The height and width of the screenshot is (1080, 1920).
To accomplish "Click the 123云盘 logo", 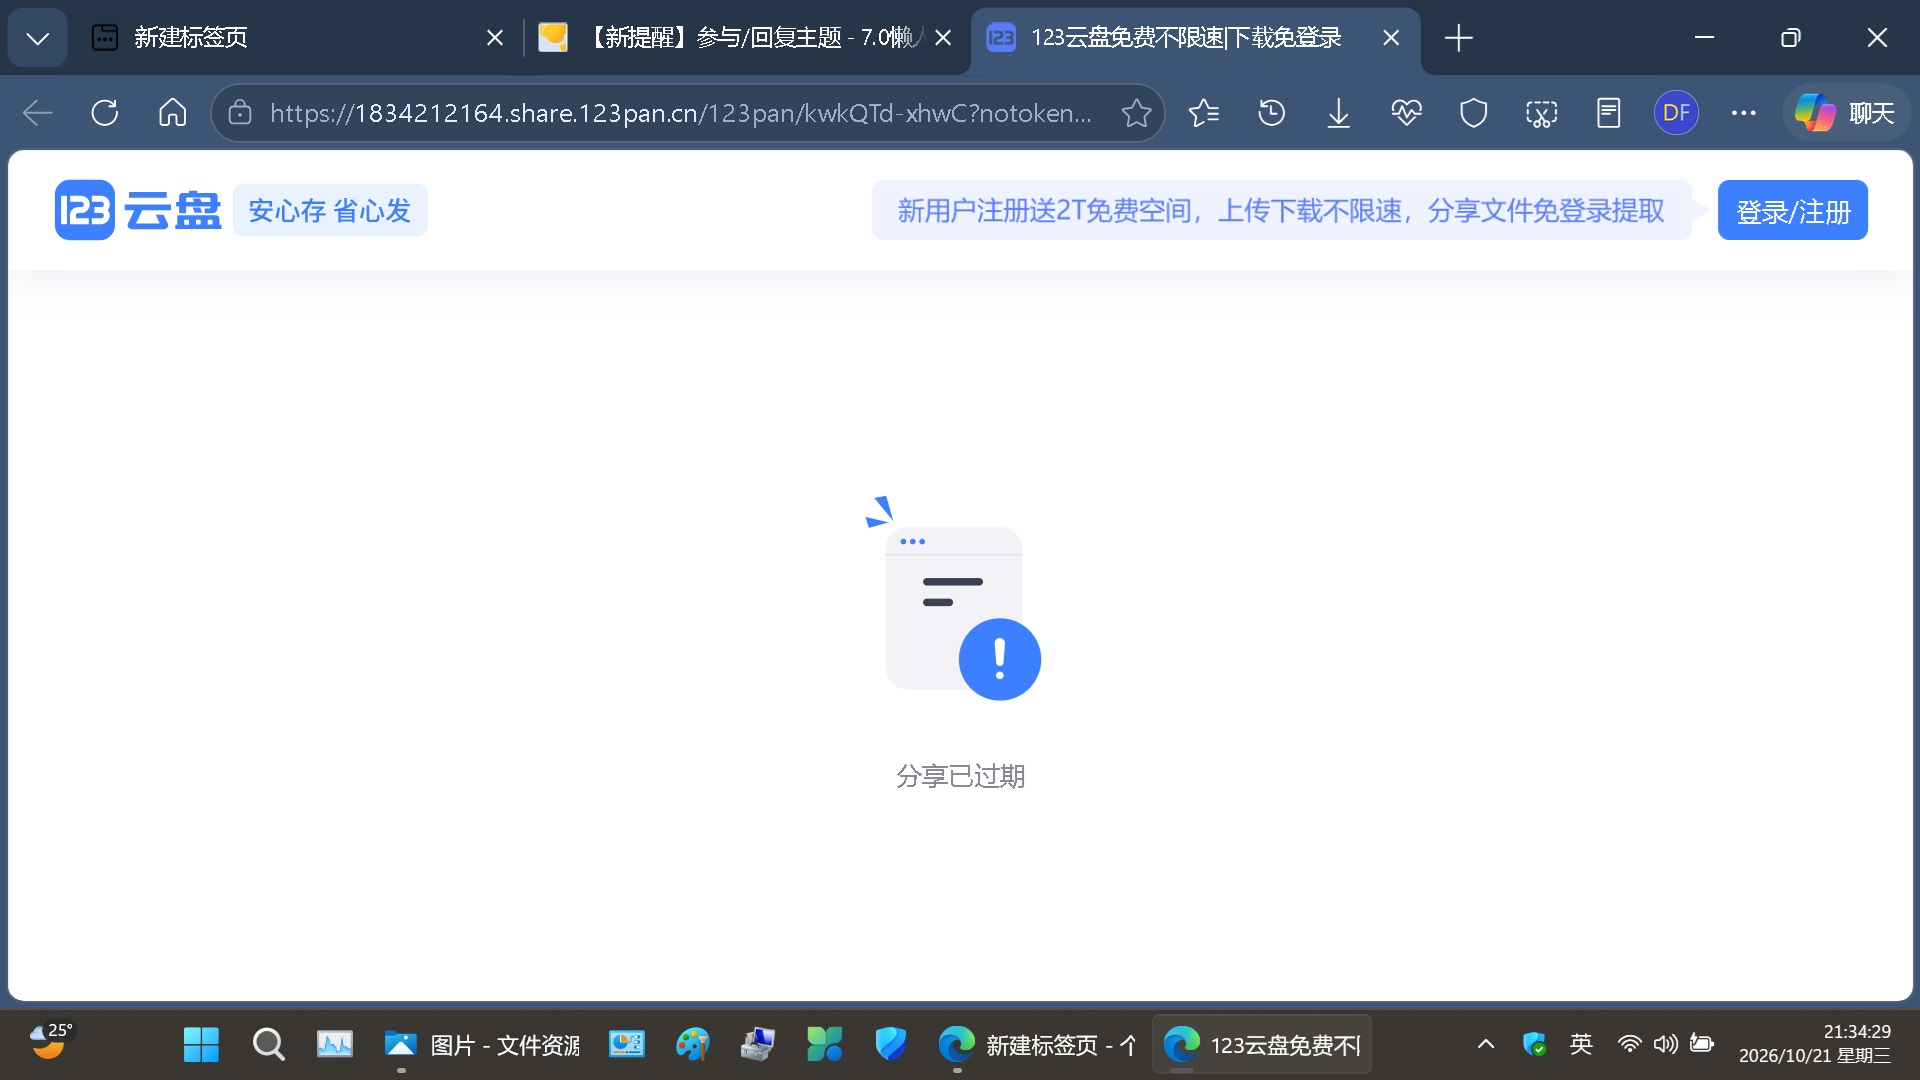I will [x=138, y=210].
